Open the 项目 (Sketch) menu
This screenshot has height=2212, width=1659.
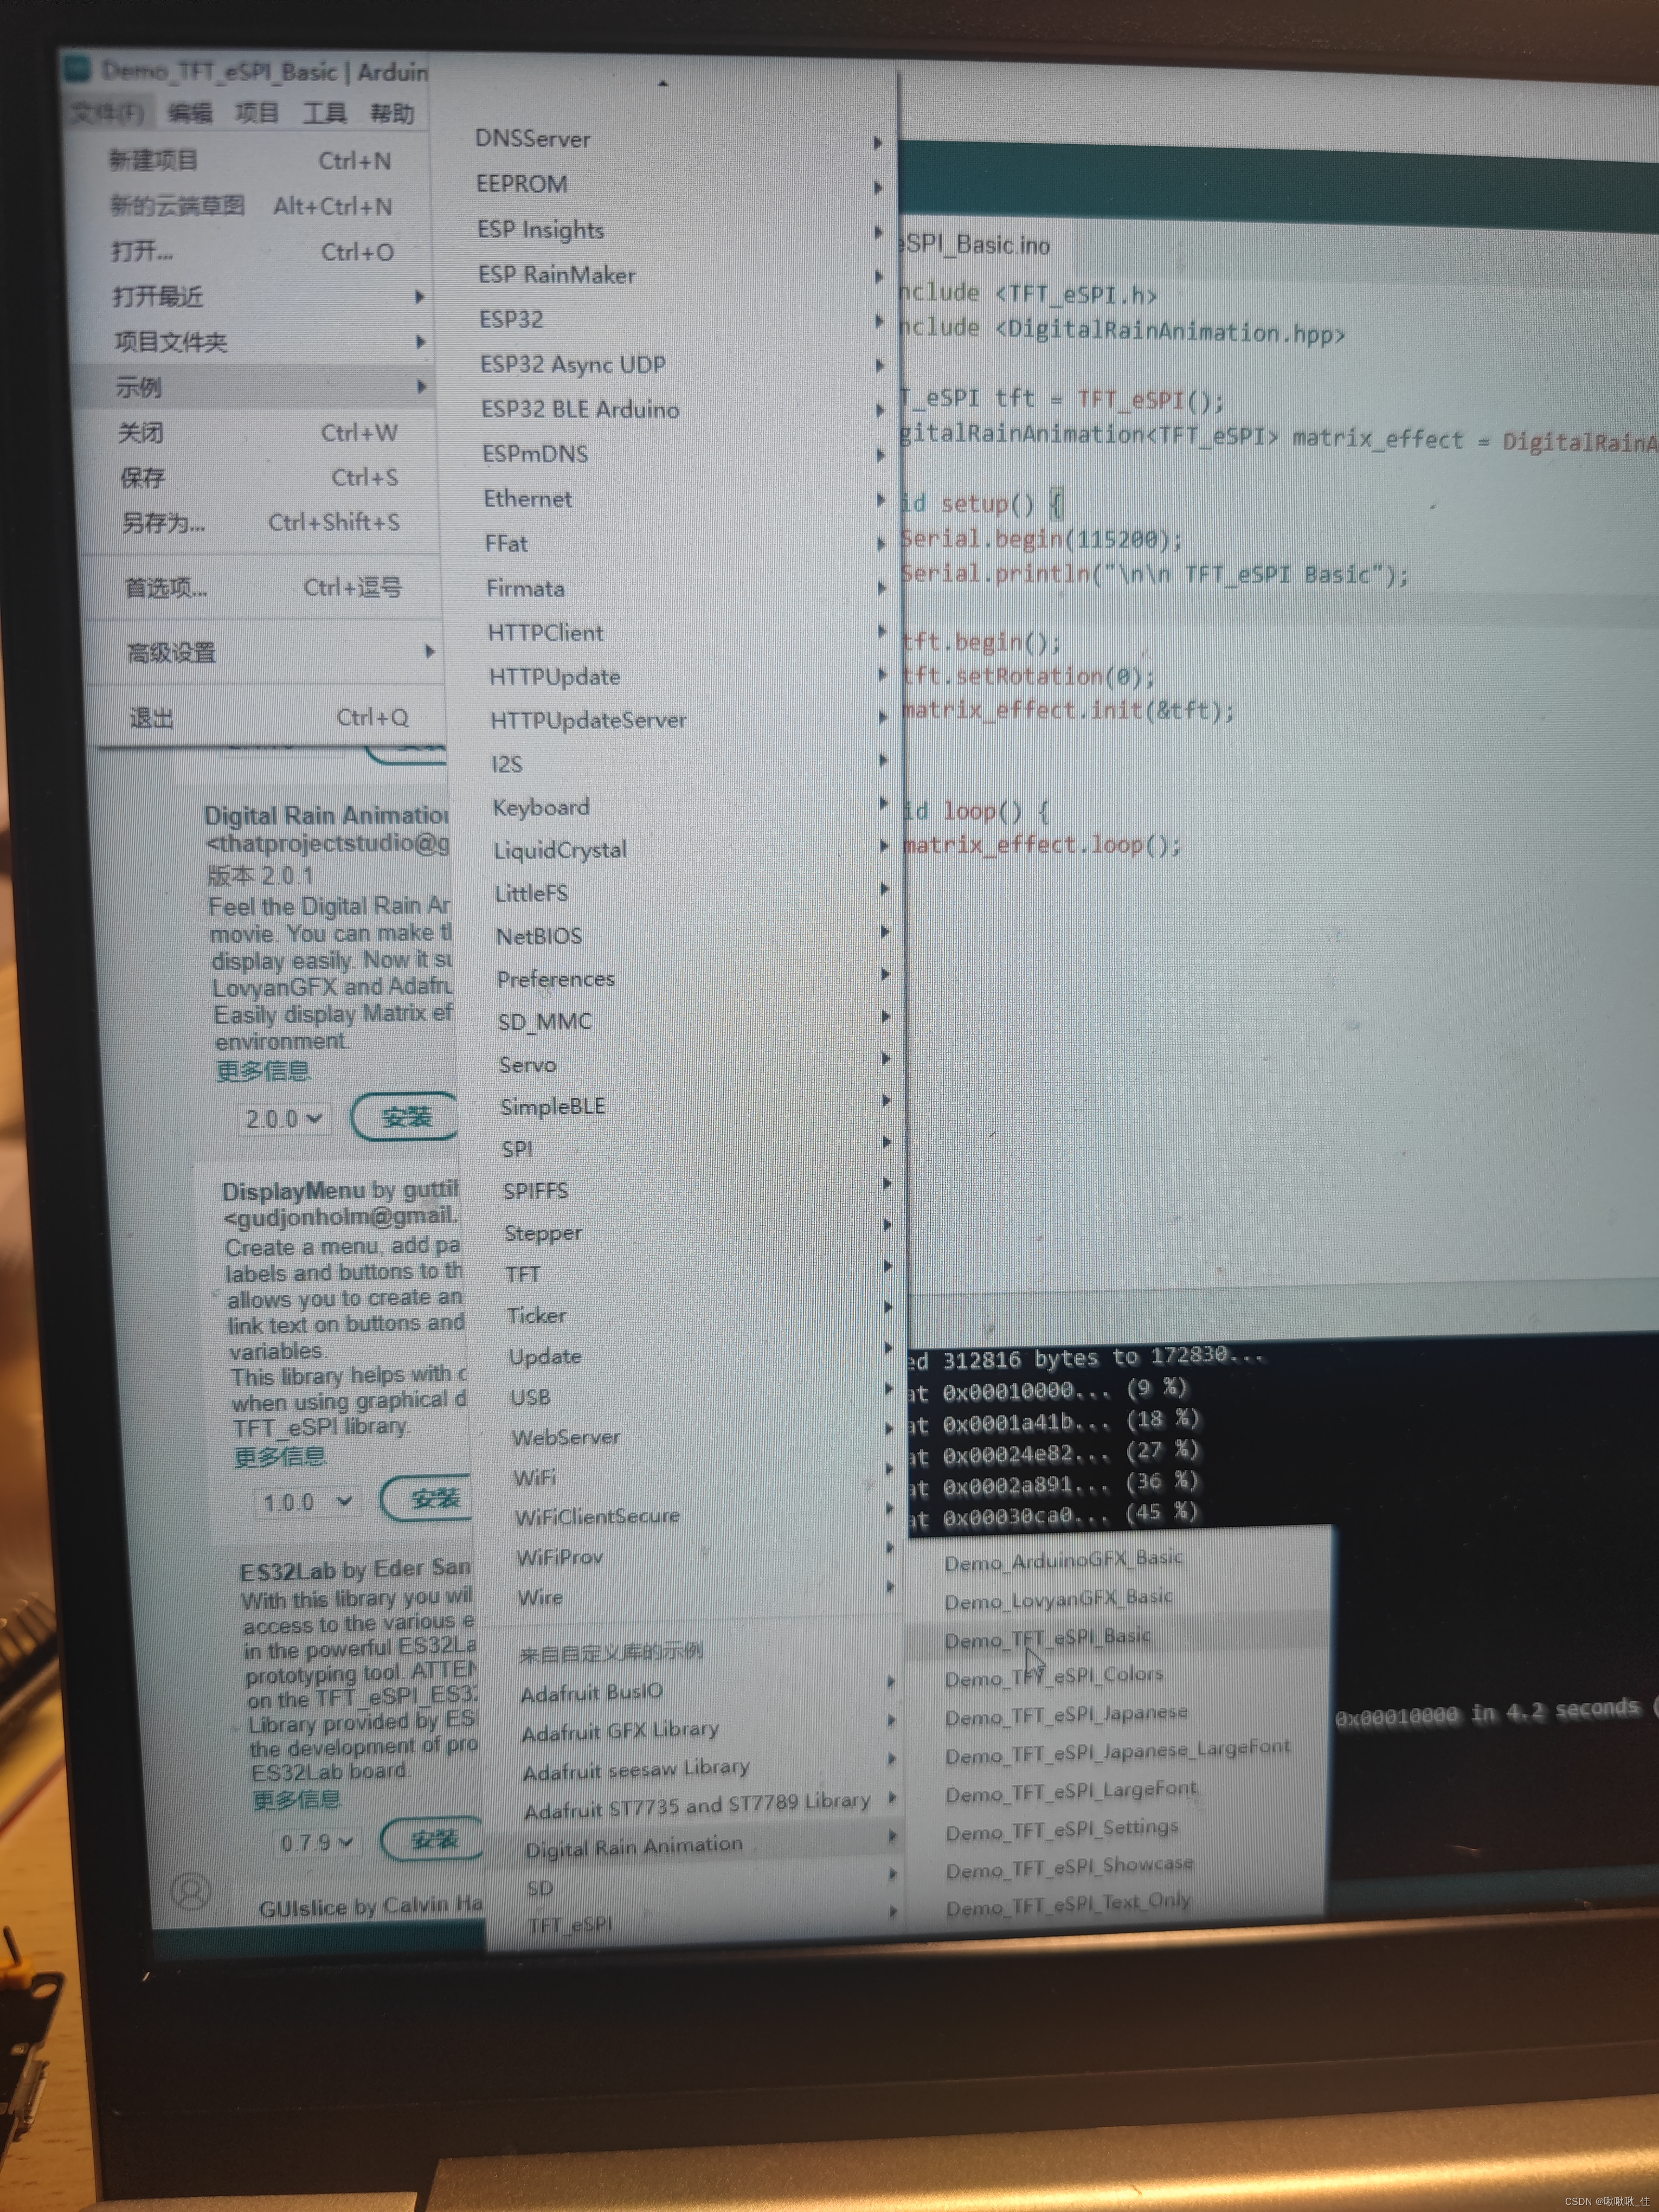tap(257, 112)
